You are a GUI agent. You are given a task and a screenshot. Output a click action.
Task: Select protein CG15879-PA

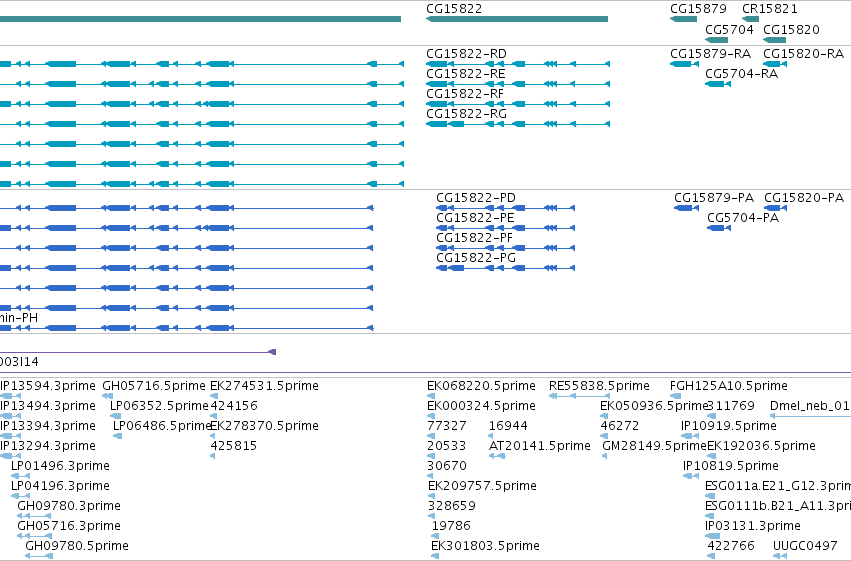714,197
